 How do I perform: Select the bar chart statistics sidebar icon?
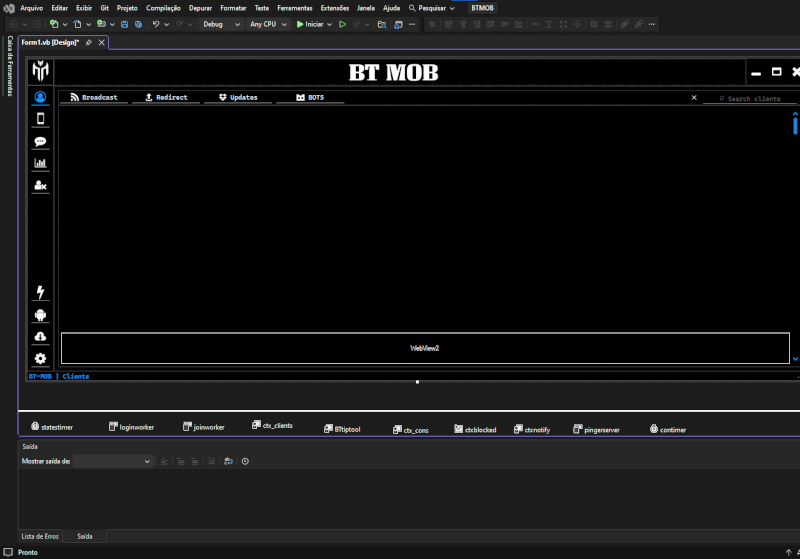pyautogui.click(x=40, y=163)
